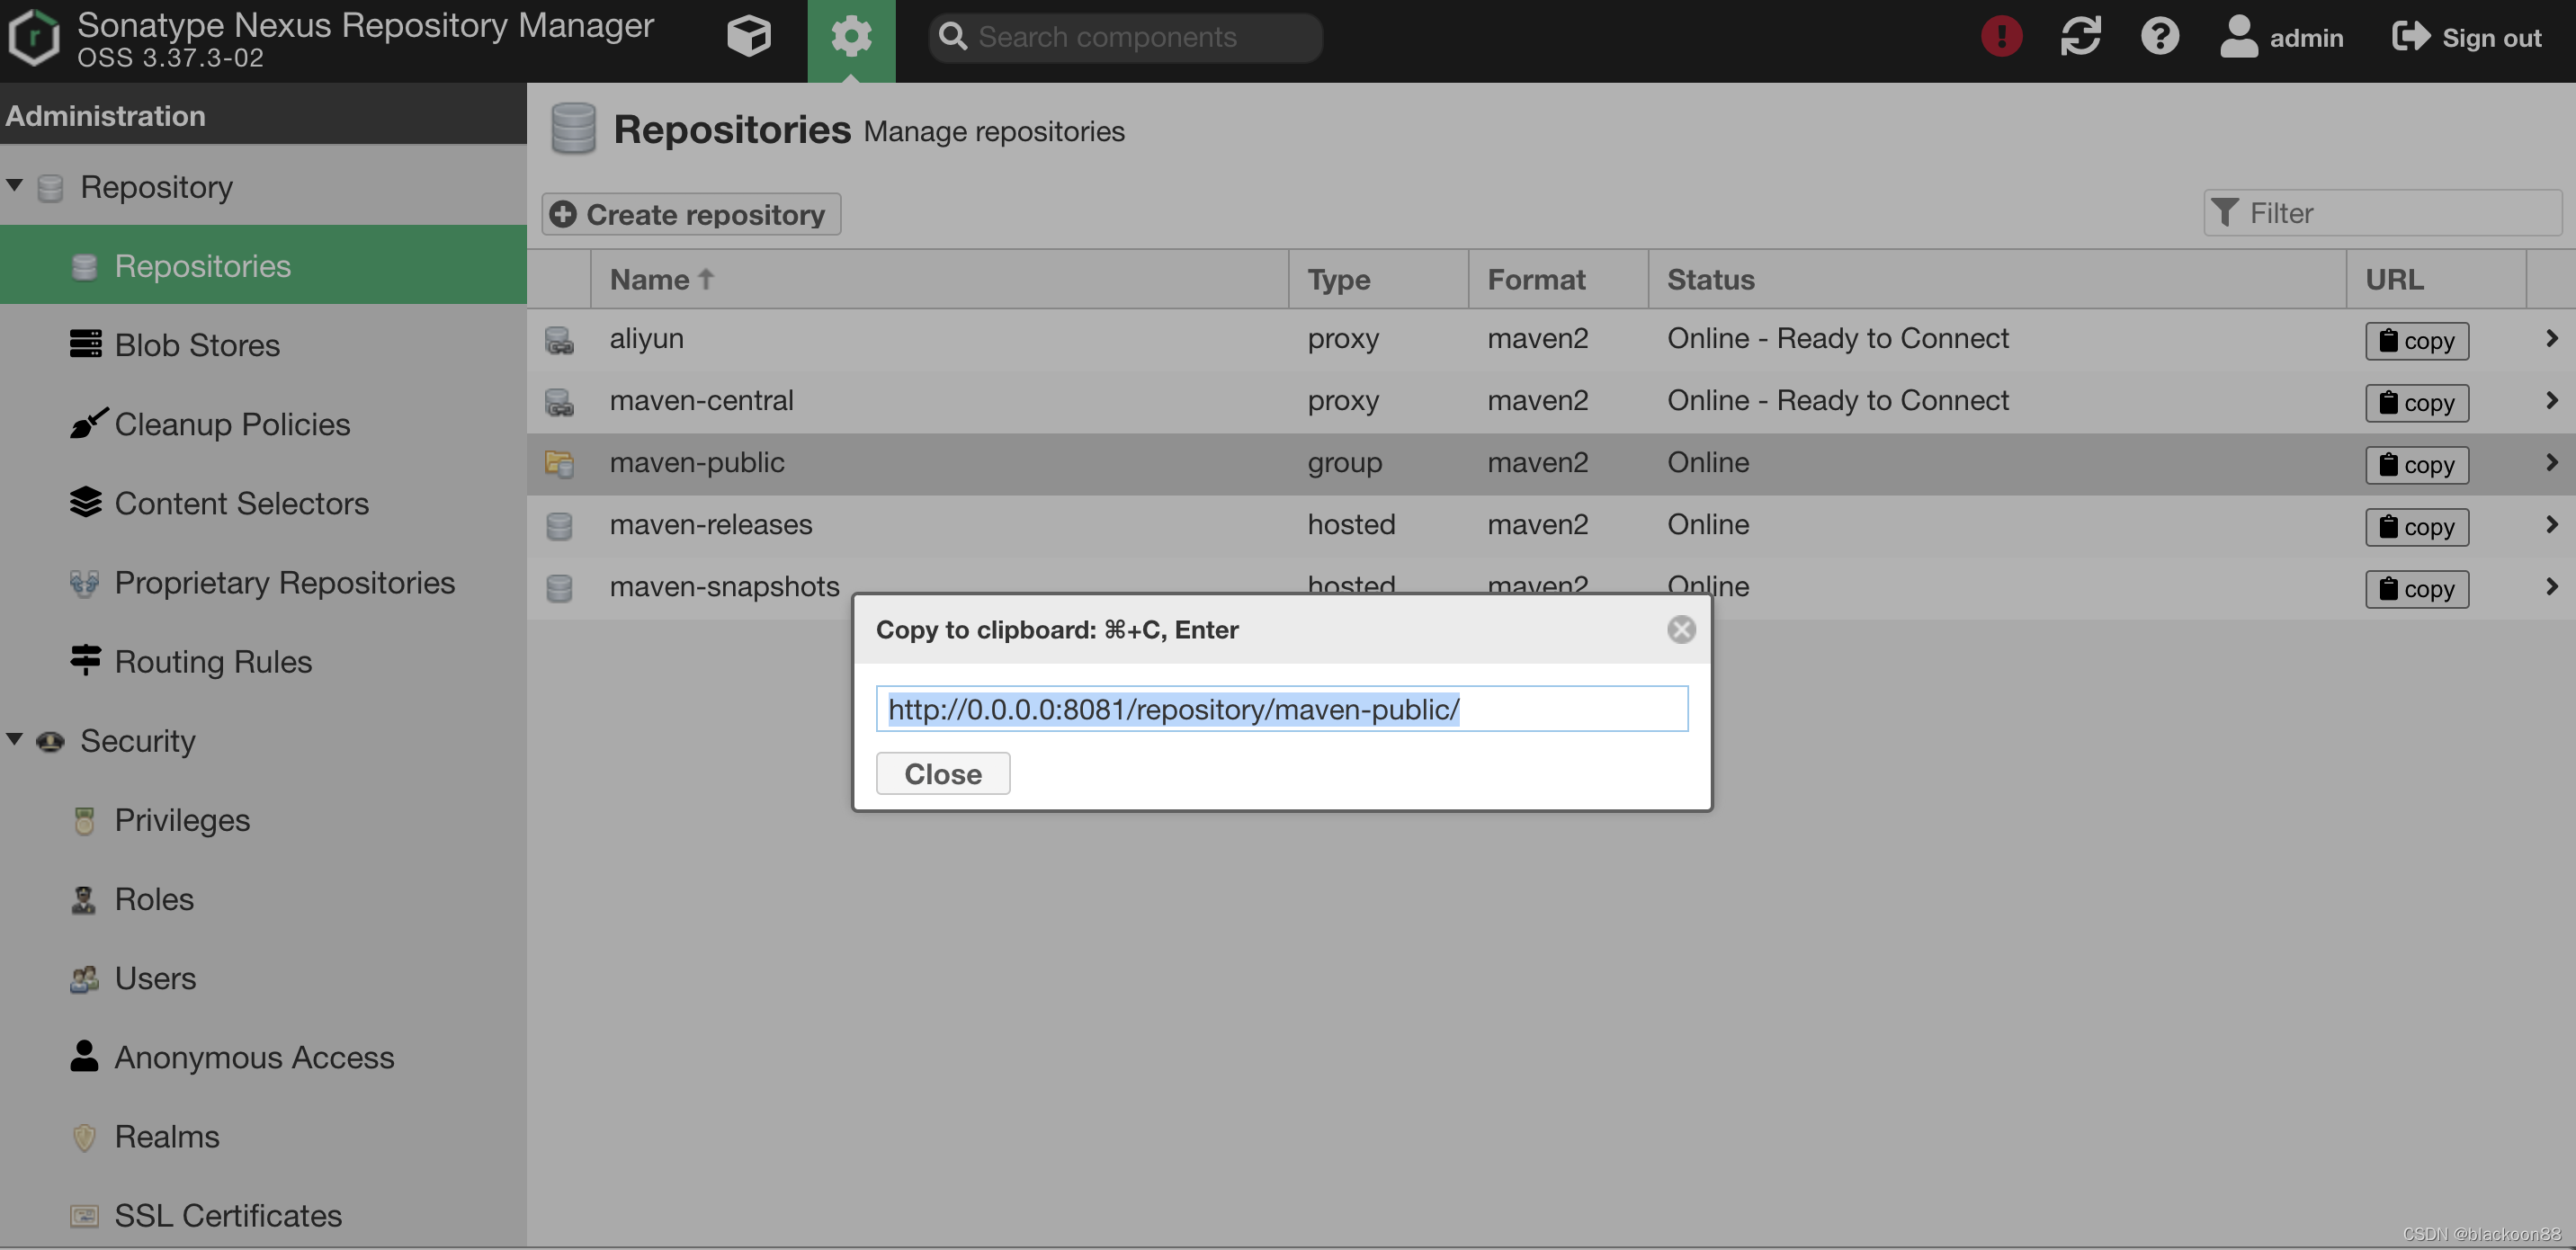
Task: Click the Routing Rules signpost icon
Action: pyautogui.click(x=85, y=659)
